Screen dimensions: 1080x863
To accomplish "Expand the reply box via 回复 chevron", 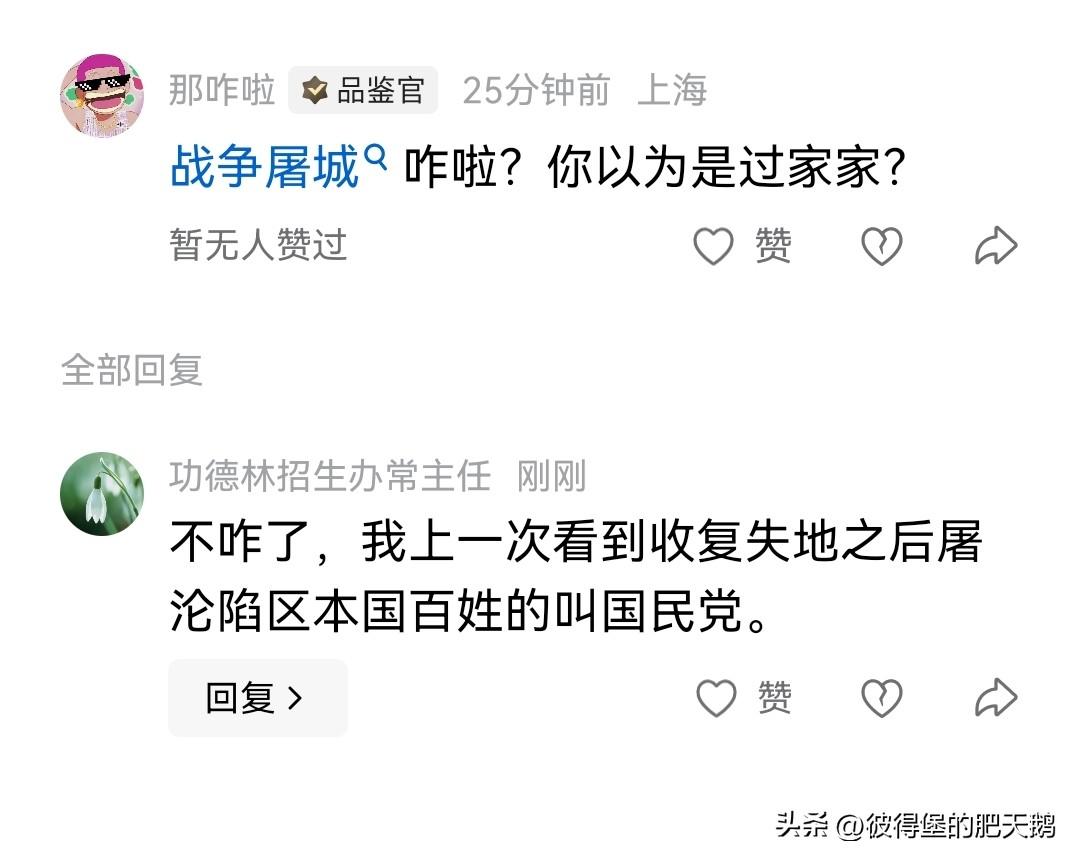I will click(257, 697).
